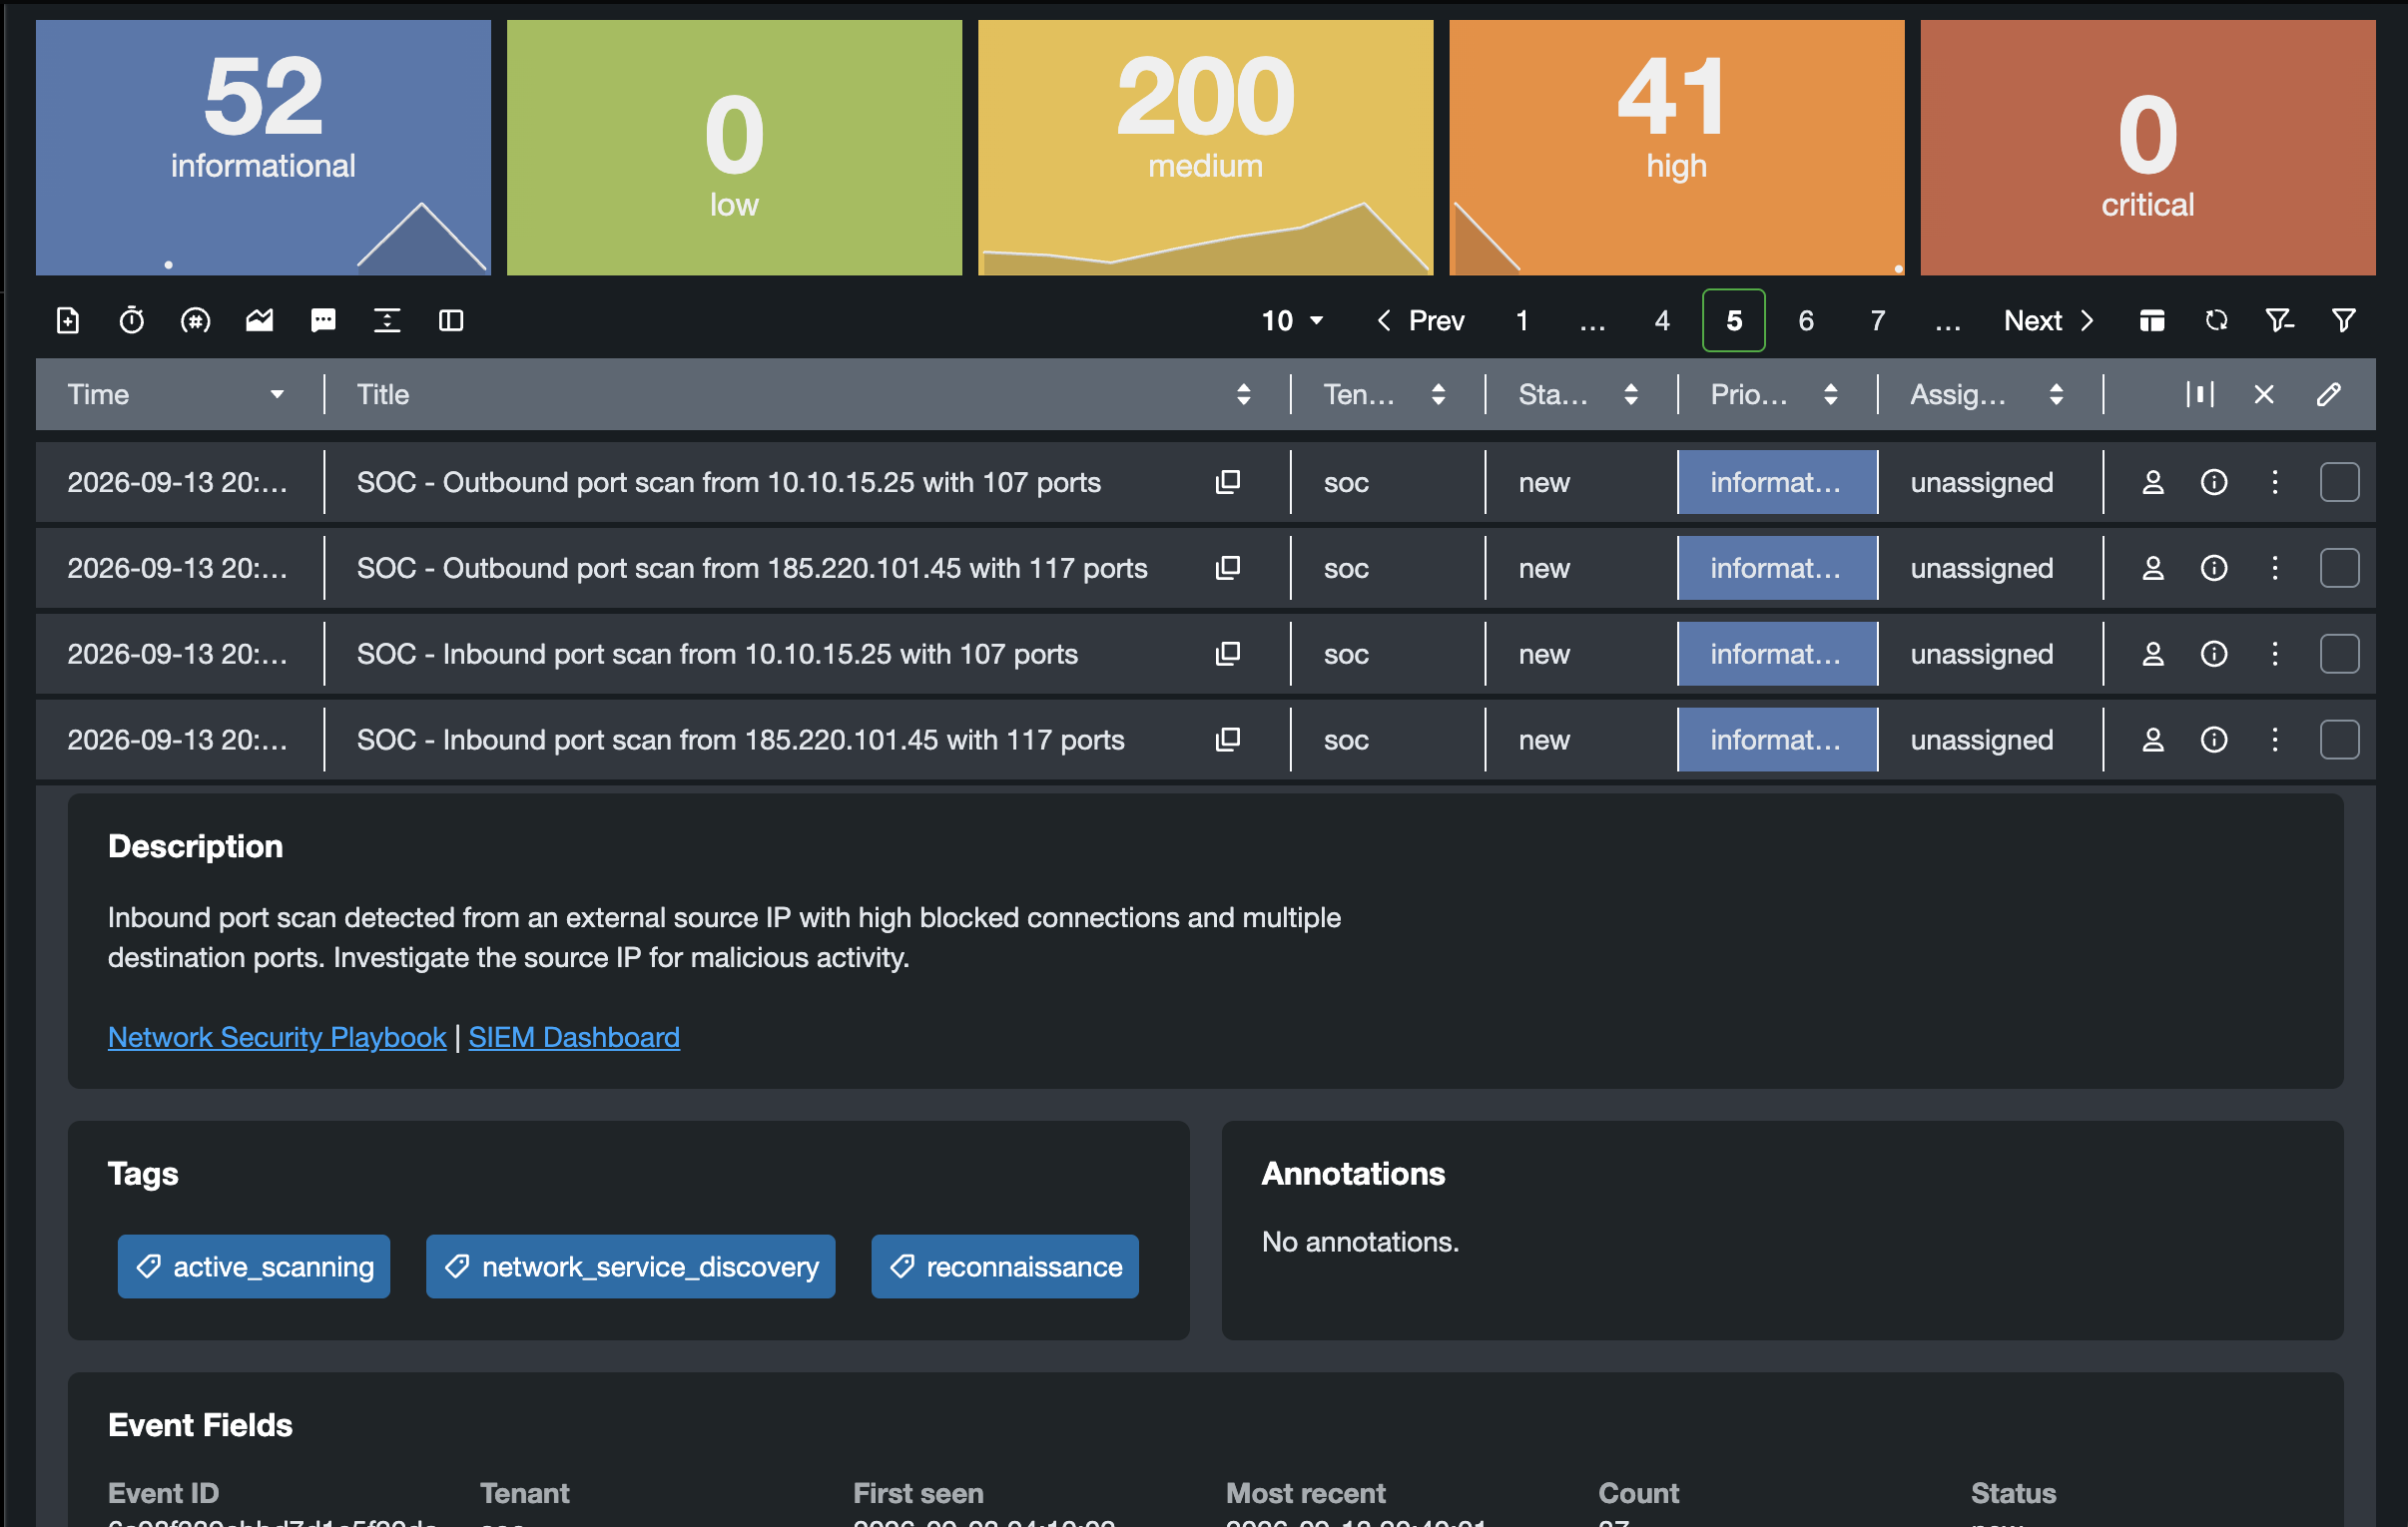This screenshot has width=2408, height=1527.
Task: Open more options for Outbound 185.220.101.45 row
Action: [x=2275, y=568]
